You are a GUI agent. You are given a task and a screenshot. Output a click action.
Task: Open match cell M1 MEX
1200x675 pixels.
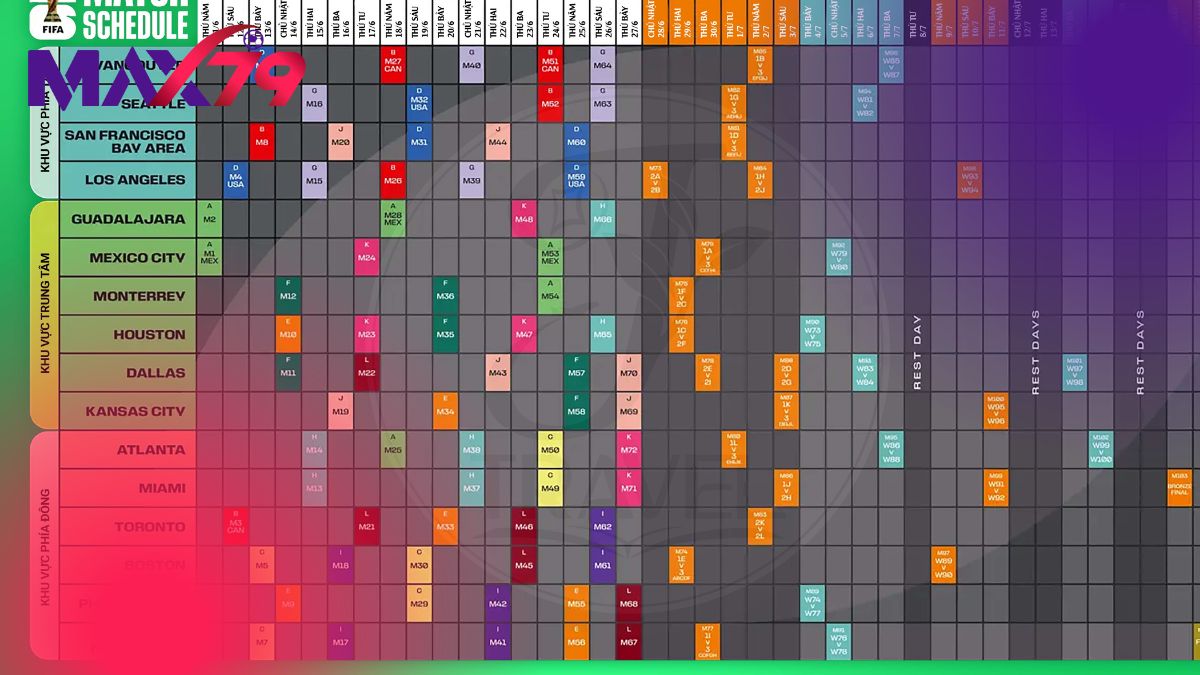[x=209, y=258]
